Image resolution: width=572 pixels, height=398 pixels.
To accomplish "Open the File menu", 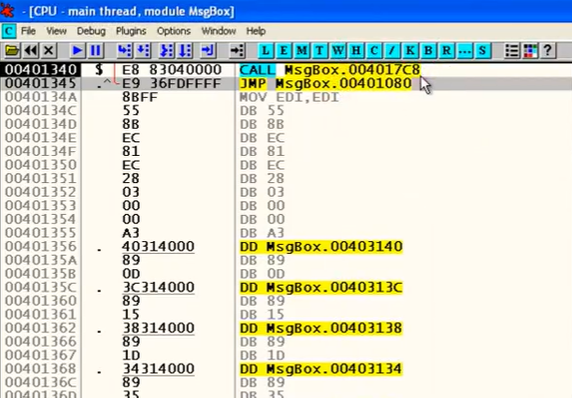I will click(28, 31).
